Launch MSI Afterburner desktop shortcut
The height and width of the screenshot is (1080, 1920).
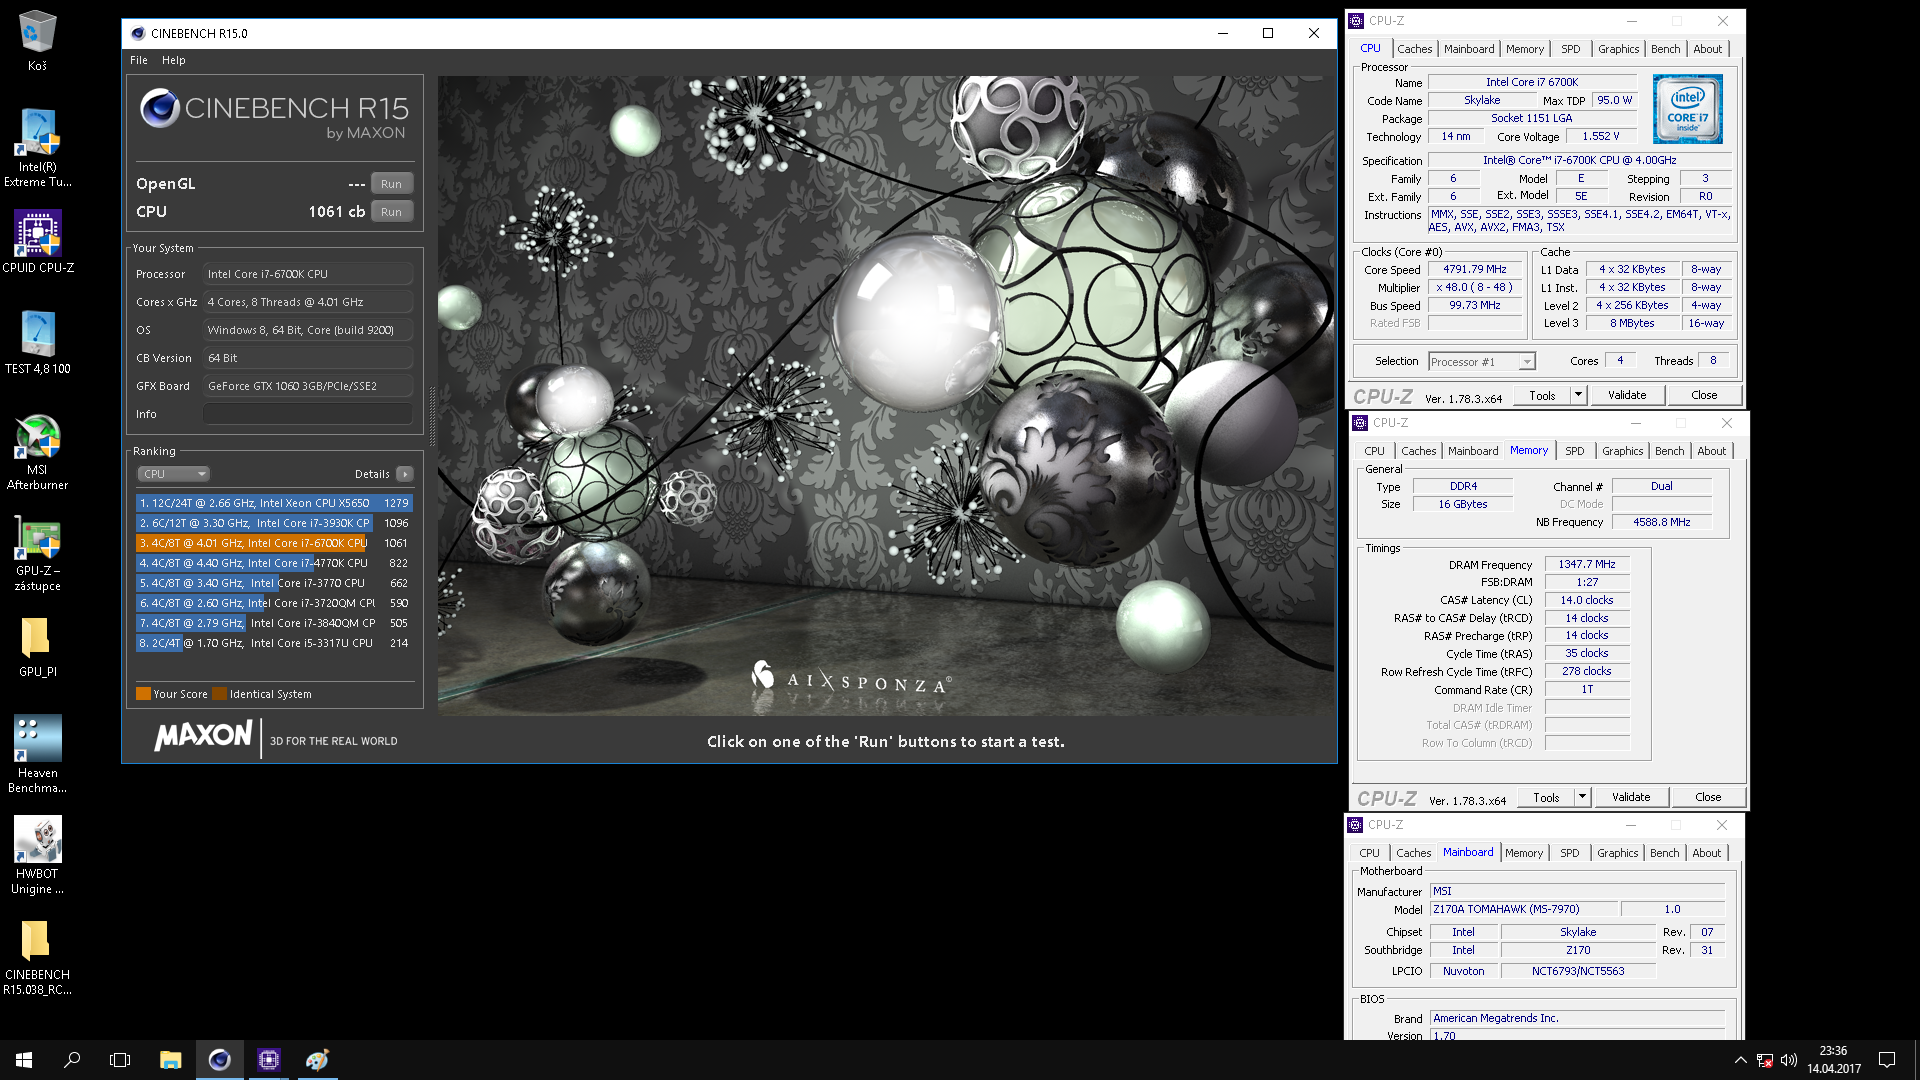click(37, 452)
